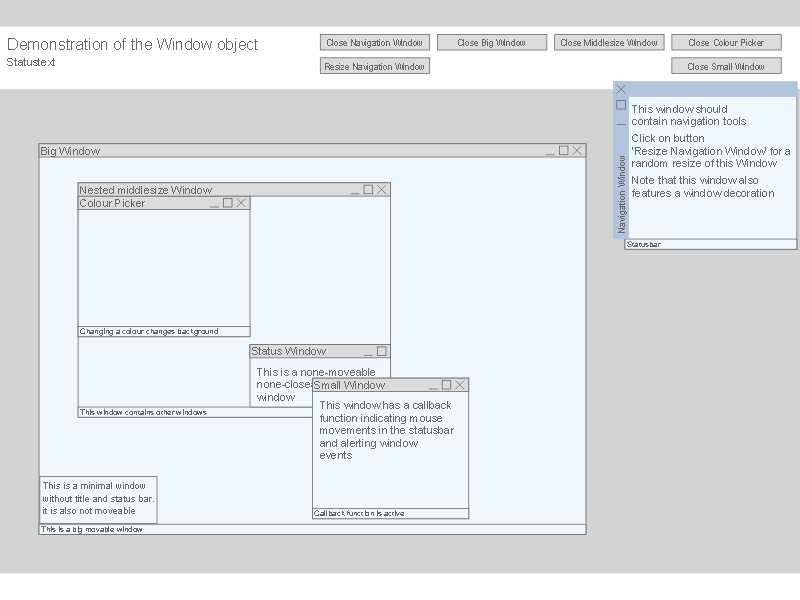This screenshot has height=600, width=800.
Task: Click the Close Middlesize Window button
Action: tap(609, 42)
